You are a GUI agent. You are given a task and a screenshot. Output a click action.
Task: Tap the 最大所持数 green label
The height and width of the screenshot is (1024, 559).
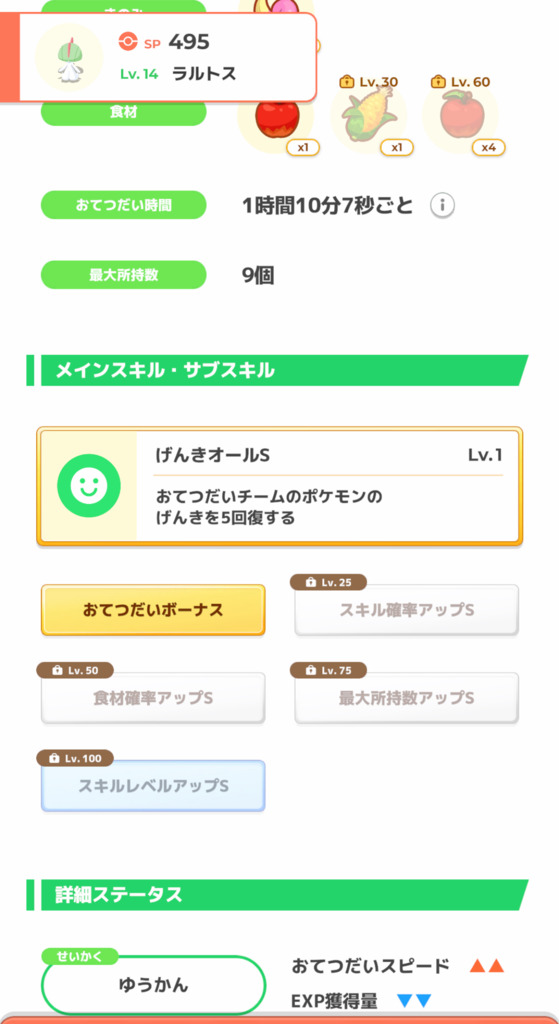pyautogui.click(x=123, y=275)
